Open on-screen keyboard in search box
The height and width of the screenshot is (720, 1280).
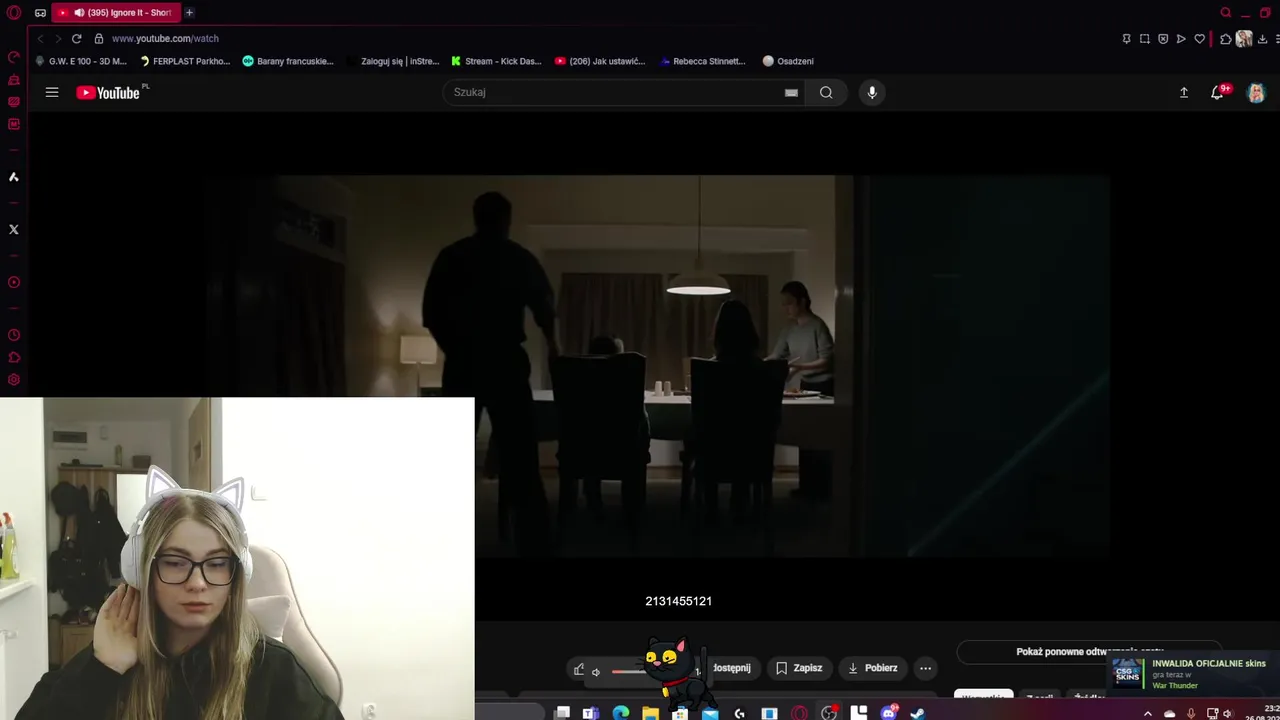pos(791,92)
